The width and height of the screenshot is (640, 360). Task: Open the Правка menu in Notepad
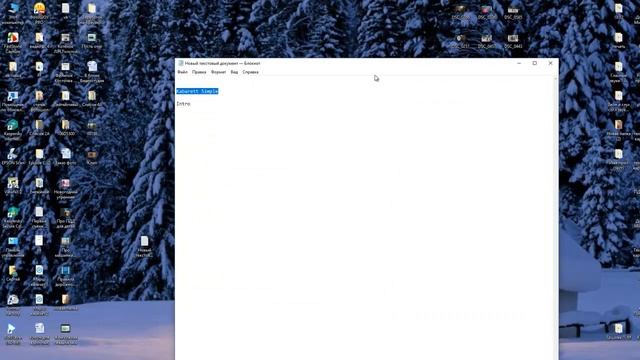tap(199, 72)
